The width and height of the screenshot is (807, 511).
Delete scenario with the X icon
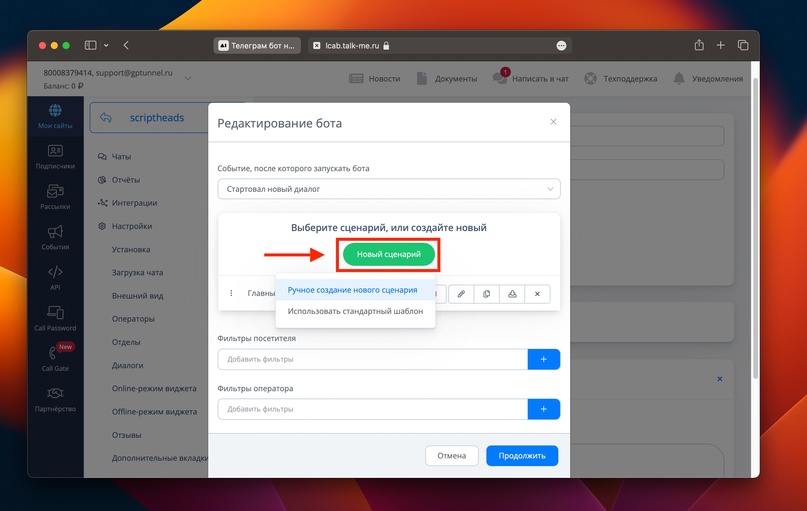click(537, 294)
